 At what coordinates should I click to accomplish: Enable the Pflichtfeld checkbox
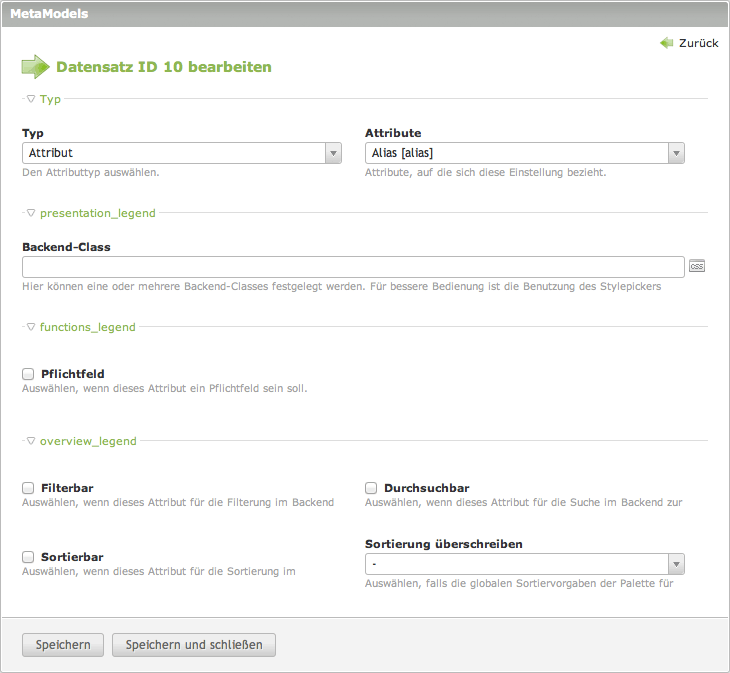coord(28,374)
